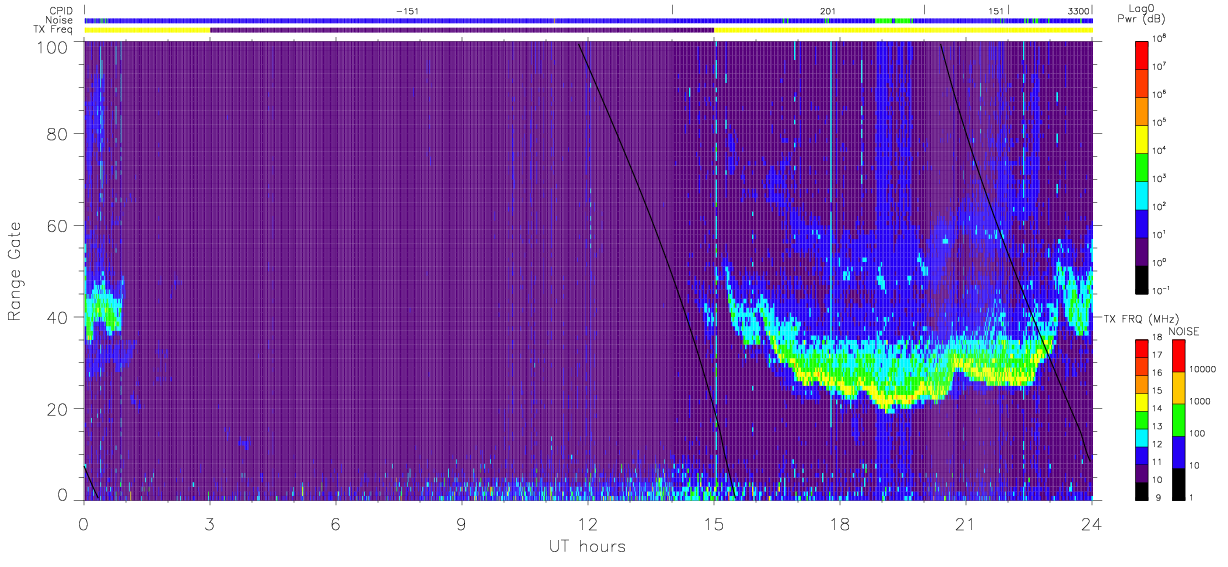Click Pwr colorbar label "10^8"
Screen dimensions: 1228x567
[1161, 37]
